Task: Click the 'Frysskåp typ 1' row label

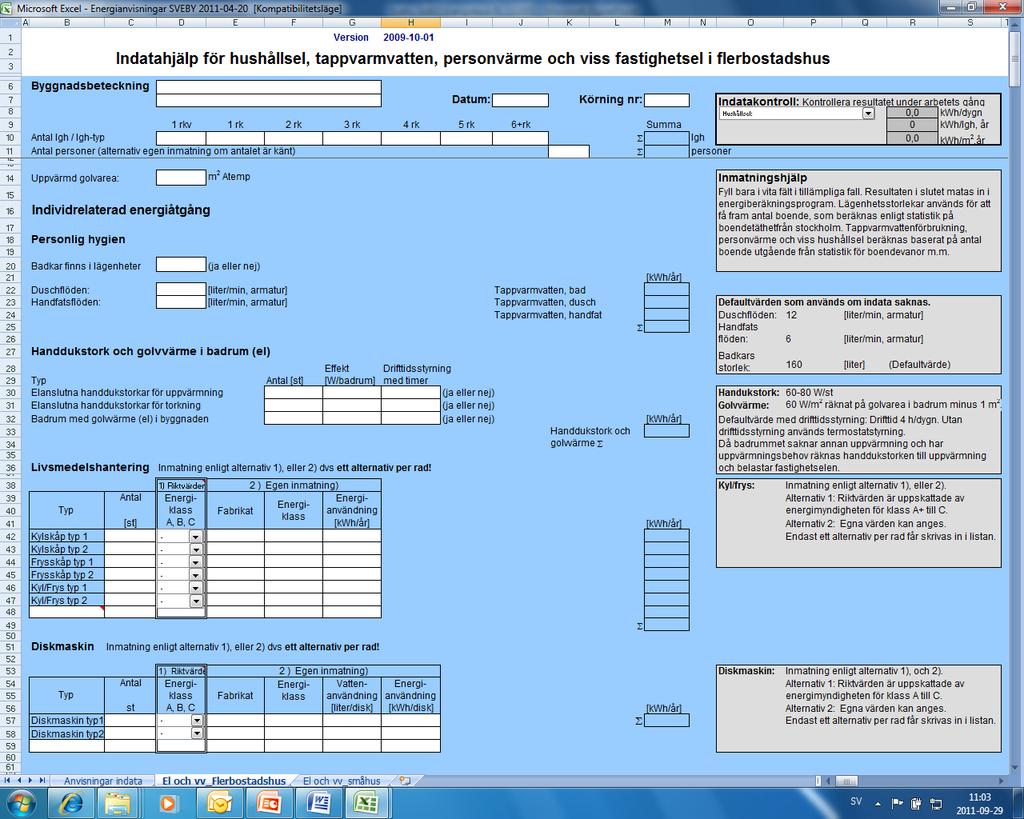Action: click(62, 562)
